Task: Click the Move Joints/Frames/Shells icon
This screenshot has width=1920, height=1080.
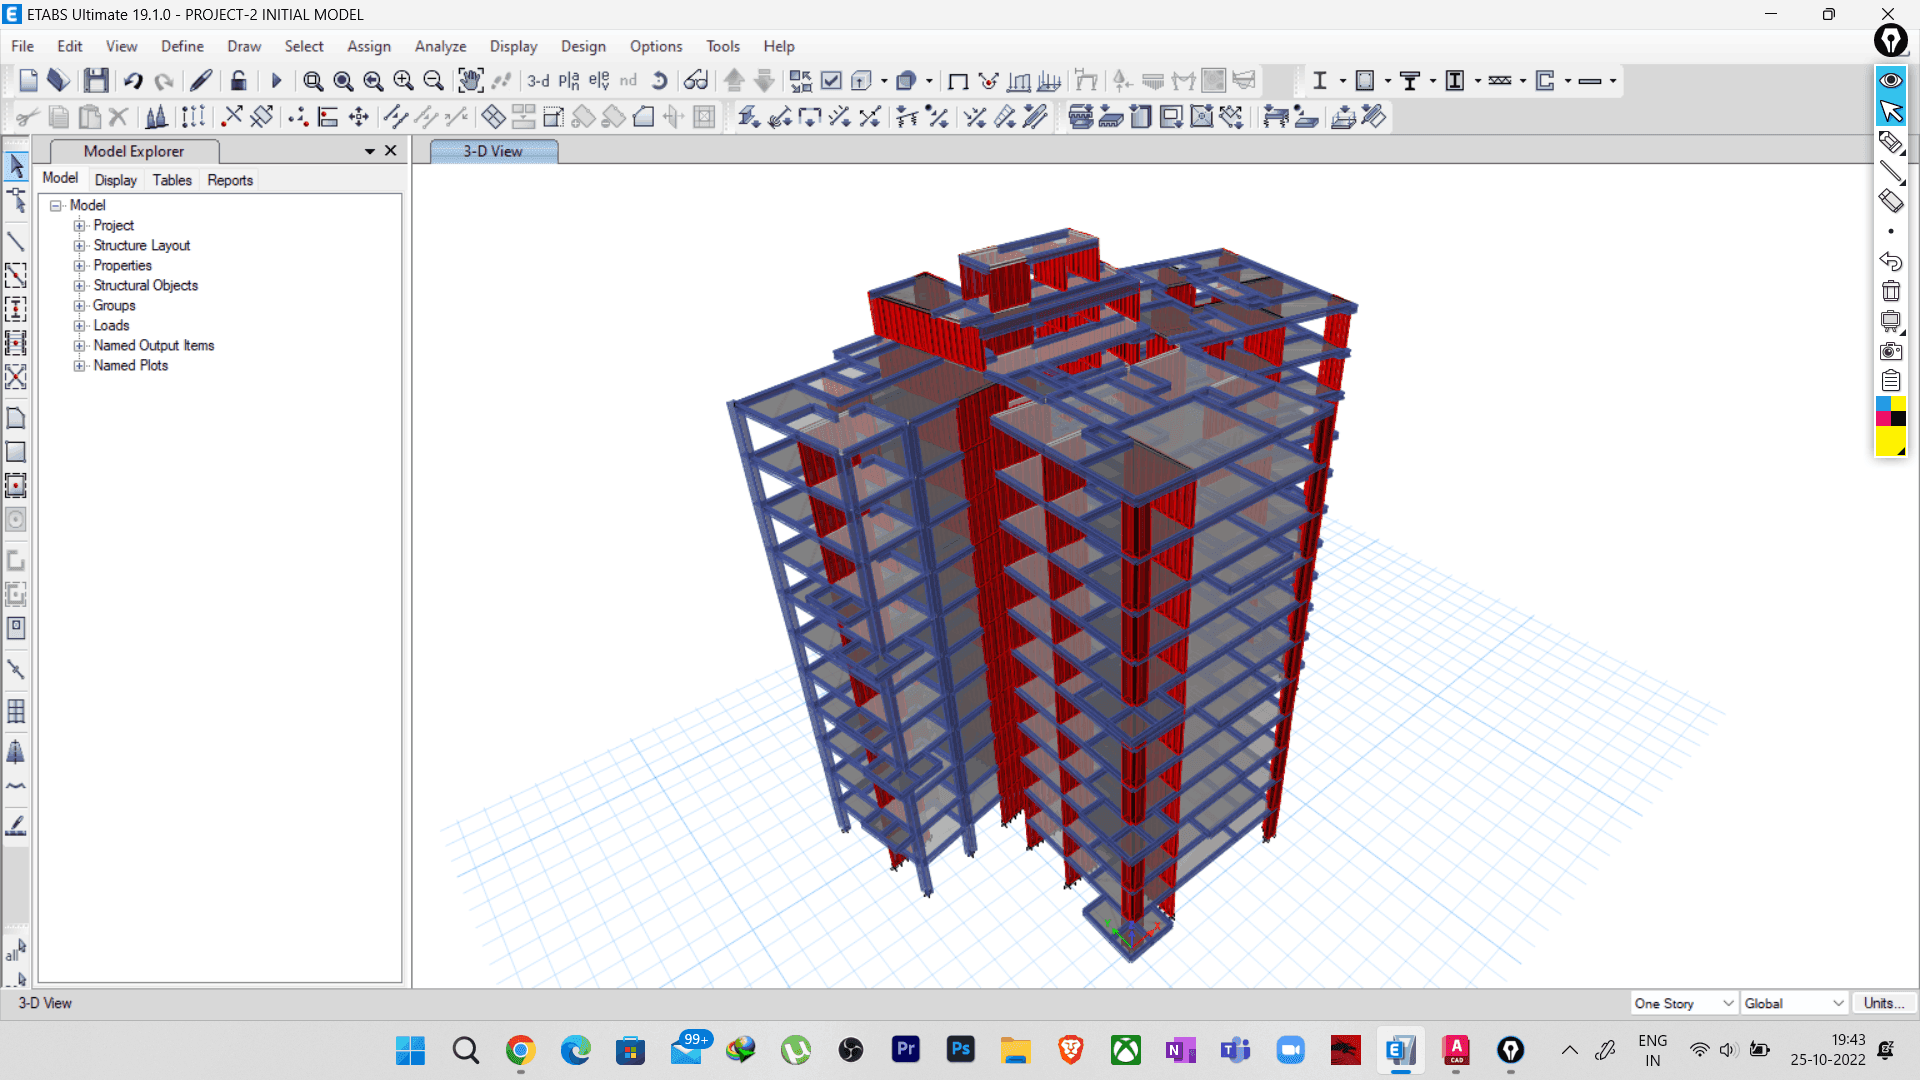Action: tap(358, 117)
